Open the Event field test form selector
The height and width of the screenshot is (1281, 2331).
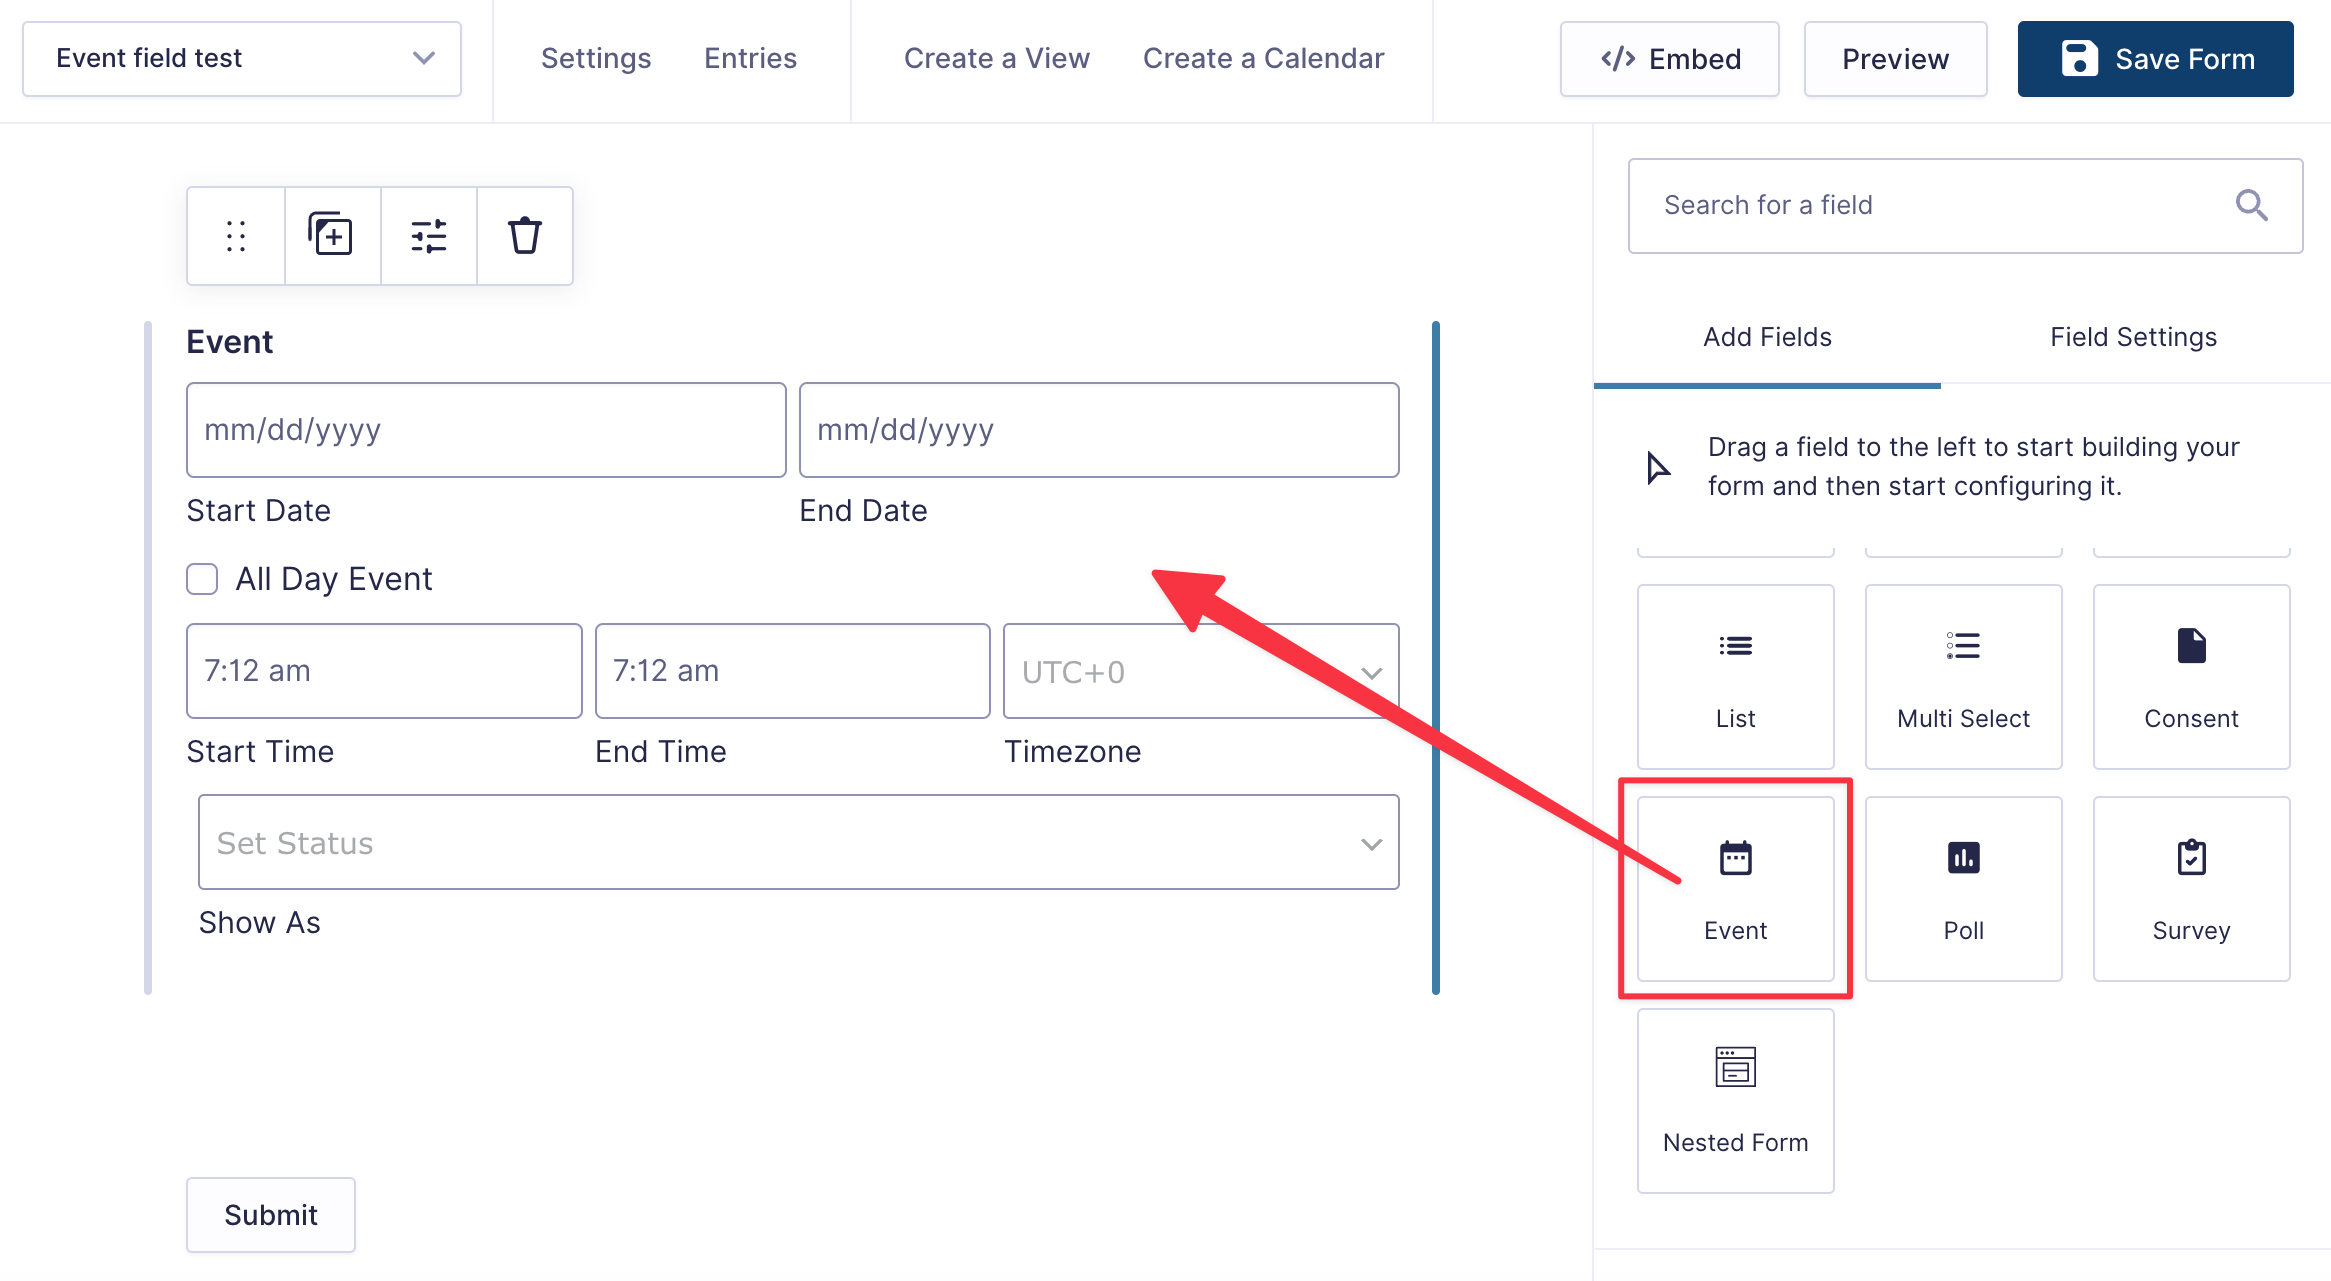click(x=241, y=58)
